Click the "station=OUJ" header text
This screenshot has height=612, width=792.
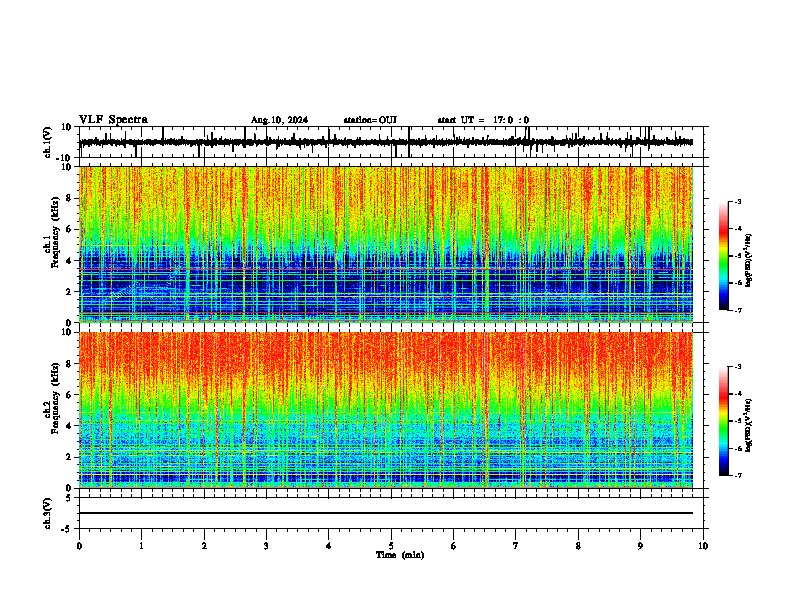pyautogui.click(x=370, y=120)
